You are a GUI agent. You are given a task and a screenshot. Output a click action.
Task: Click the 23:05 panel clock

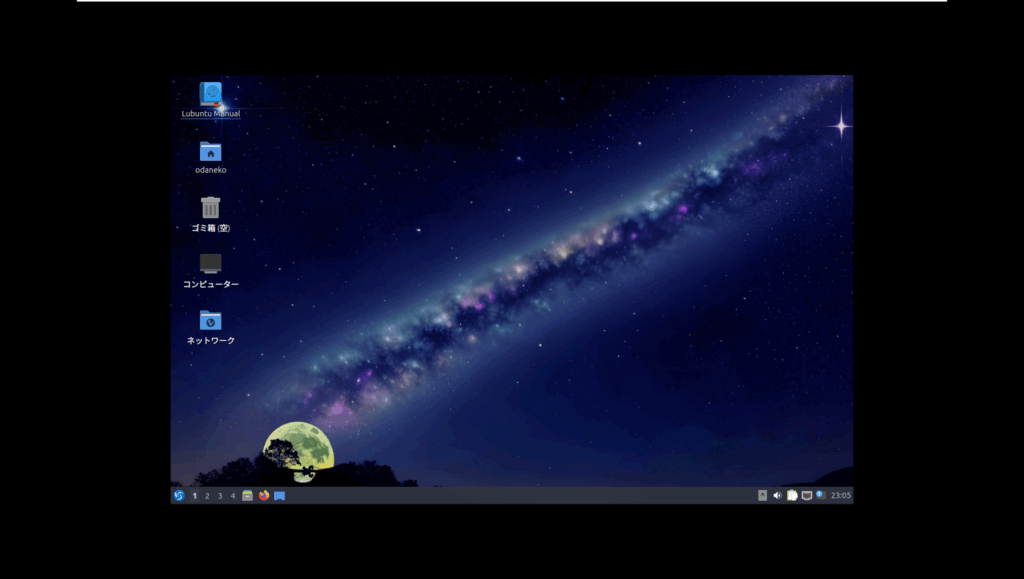(840, 495)
